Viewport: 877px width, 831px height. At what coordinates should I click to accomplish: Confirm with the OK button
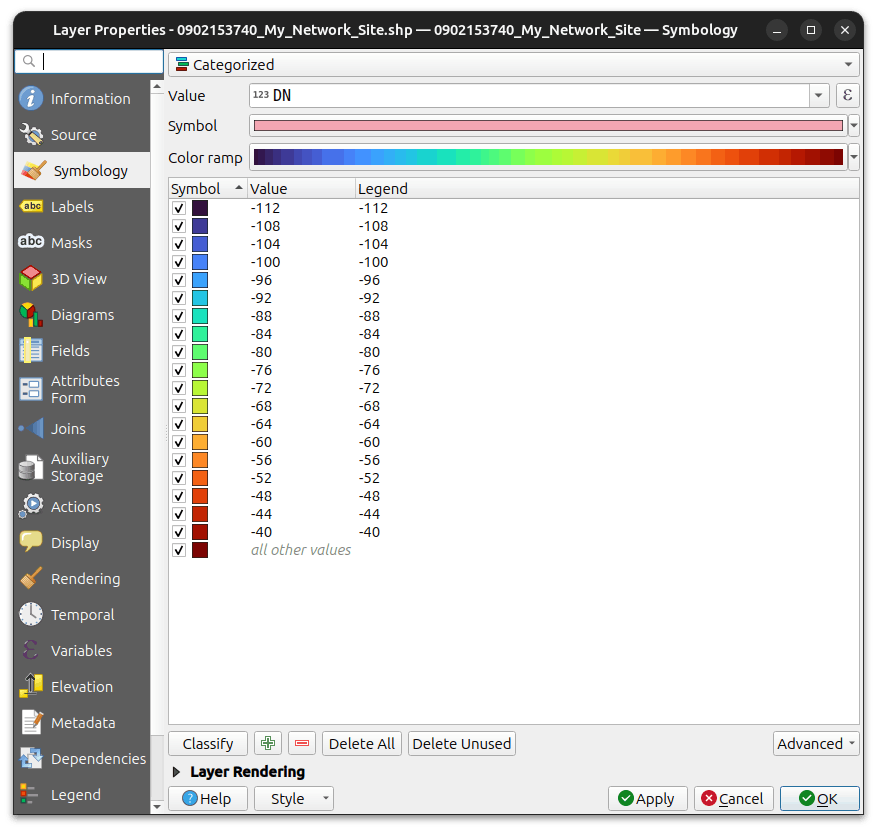click(x=819, y=798)
